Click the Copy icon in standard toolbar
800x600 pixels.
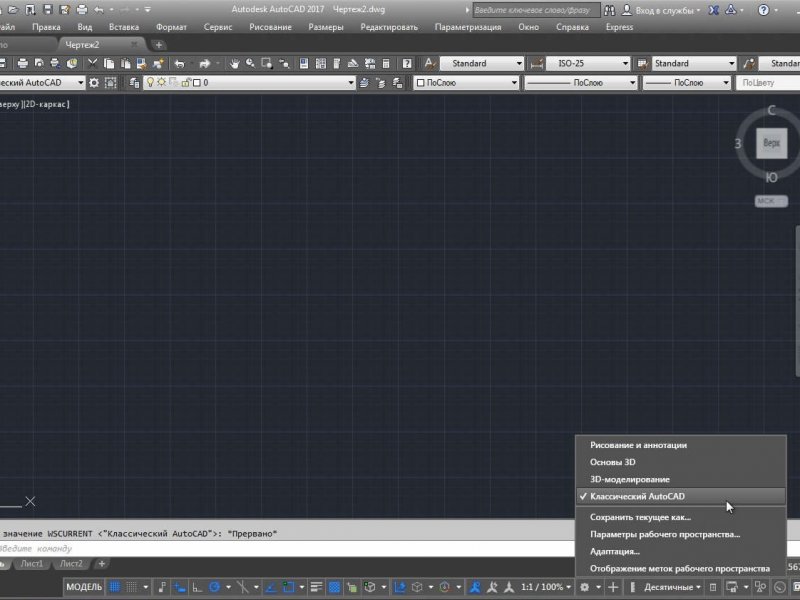[x=109, y=63]
